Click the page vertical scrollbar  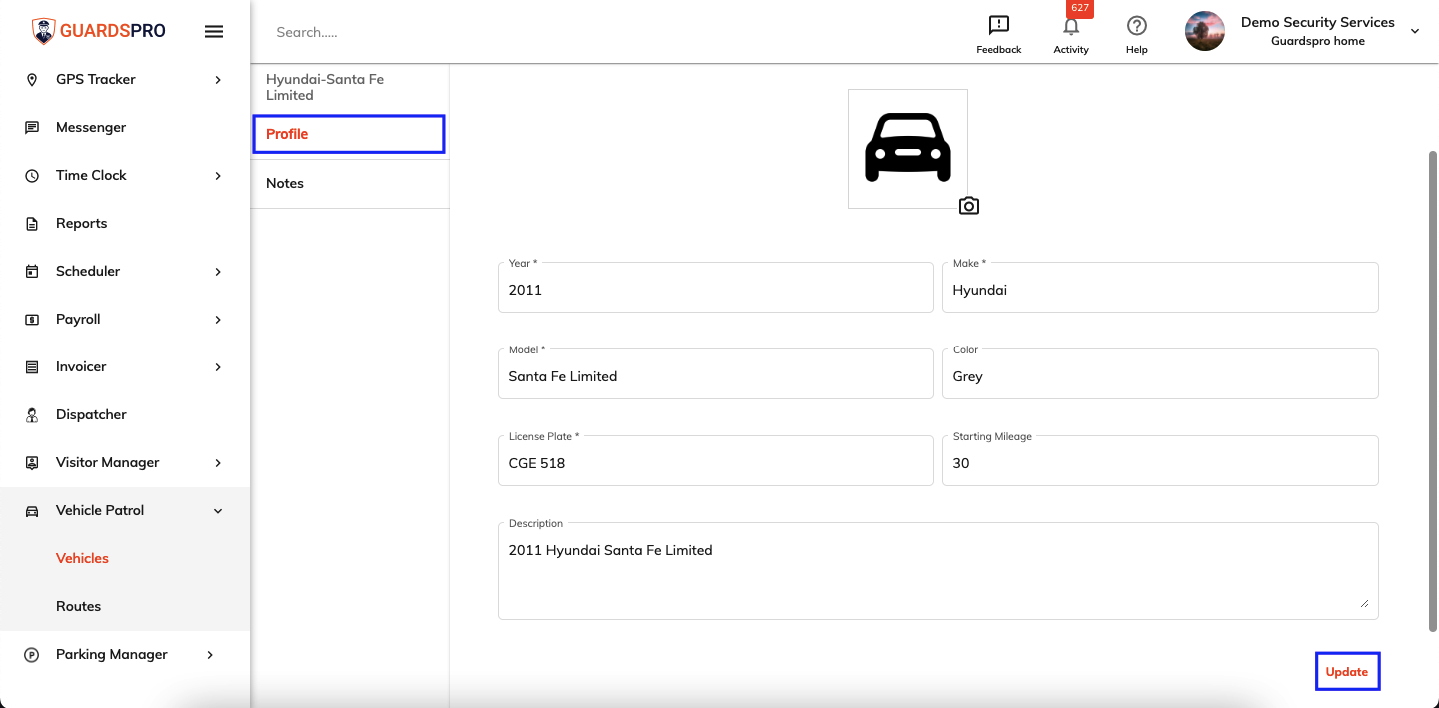click(1433, 390)
